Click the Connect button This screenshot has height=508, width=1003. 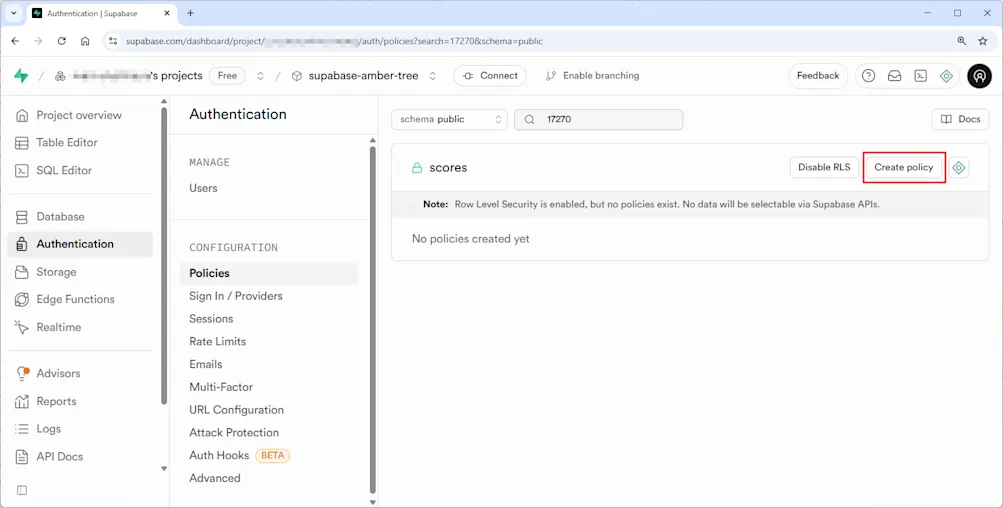click(x=490, y=75)
